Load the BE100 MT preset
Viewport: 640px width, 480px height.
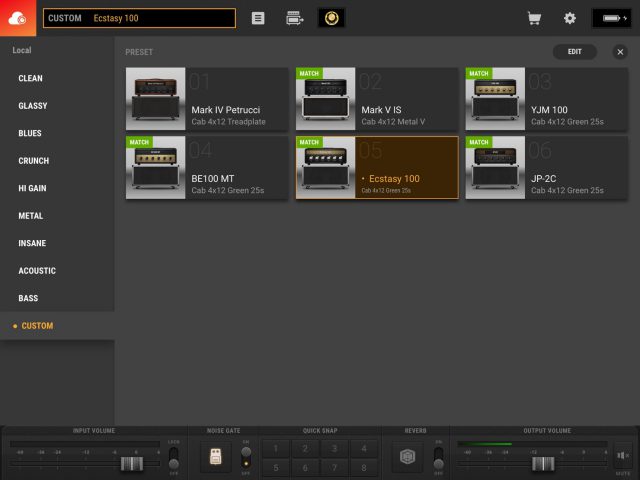(x=207, y=167)
